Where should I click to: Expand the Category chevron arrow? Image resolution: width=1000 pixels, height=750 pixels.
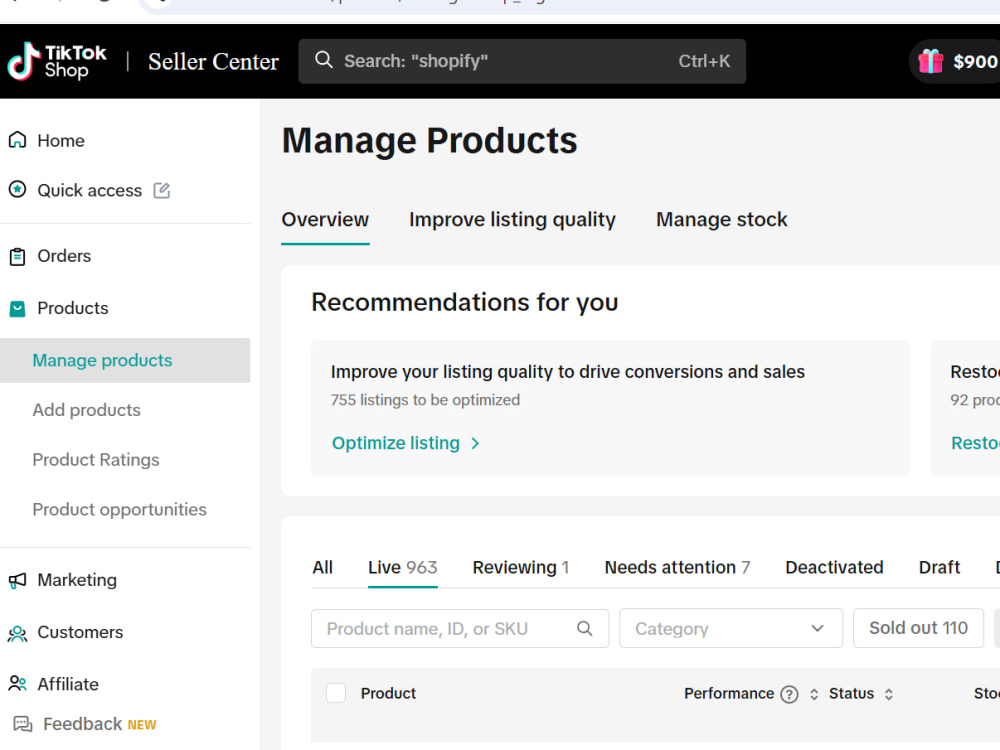(818, 628)
